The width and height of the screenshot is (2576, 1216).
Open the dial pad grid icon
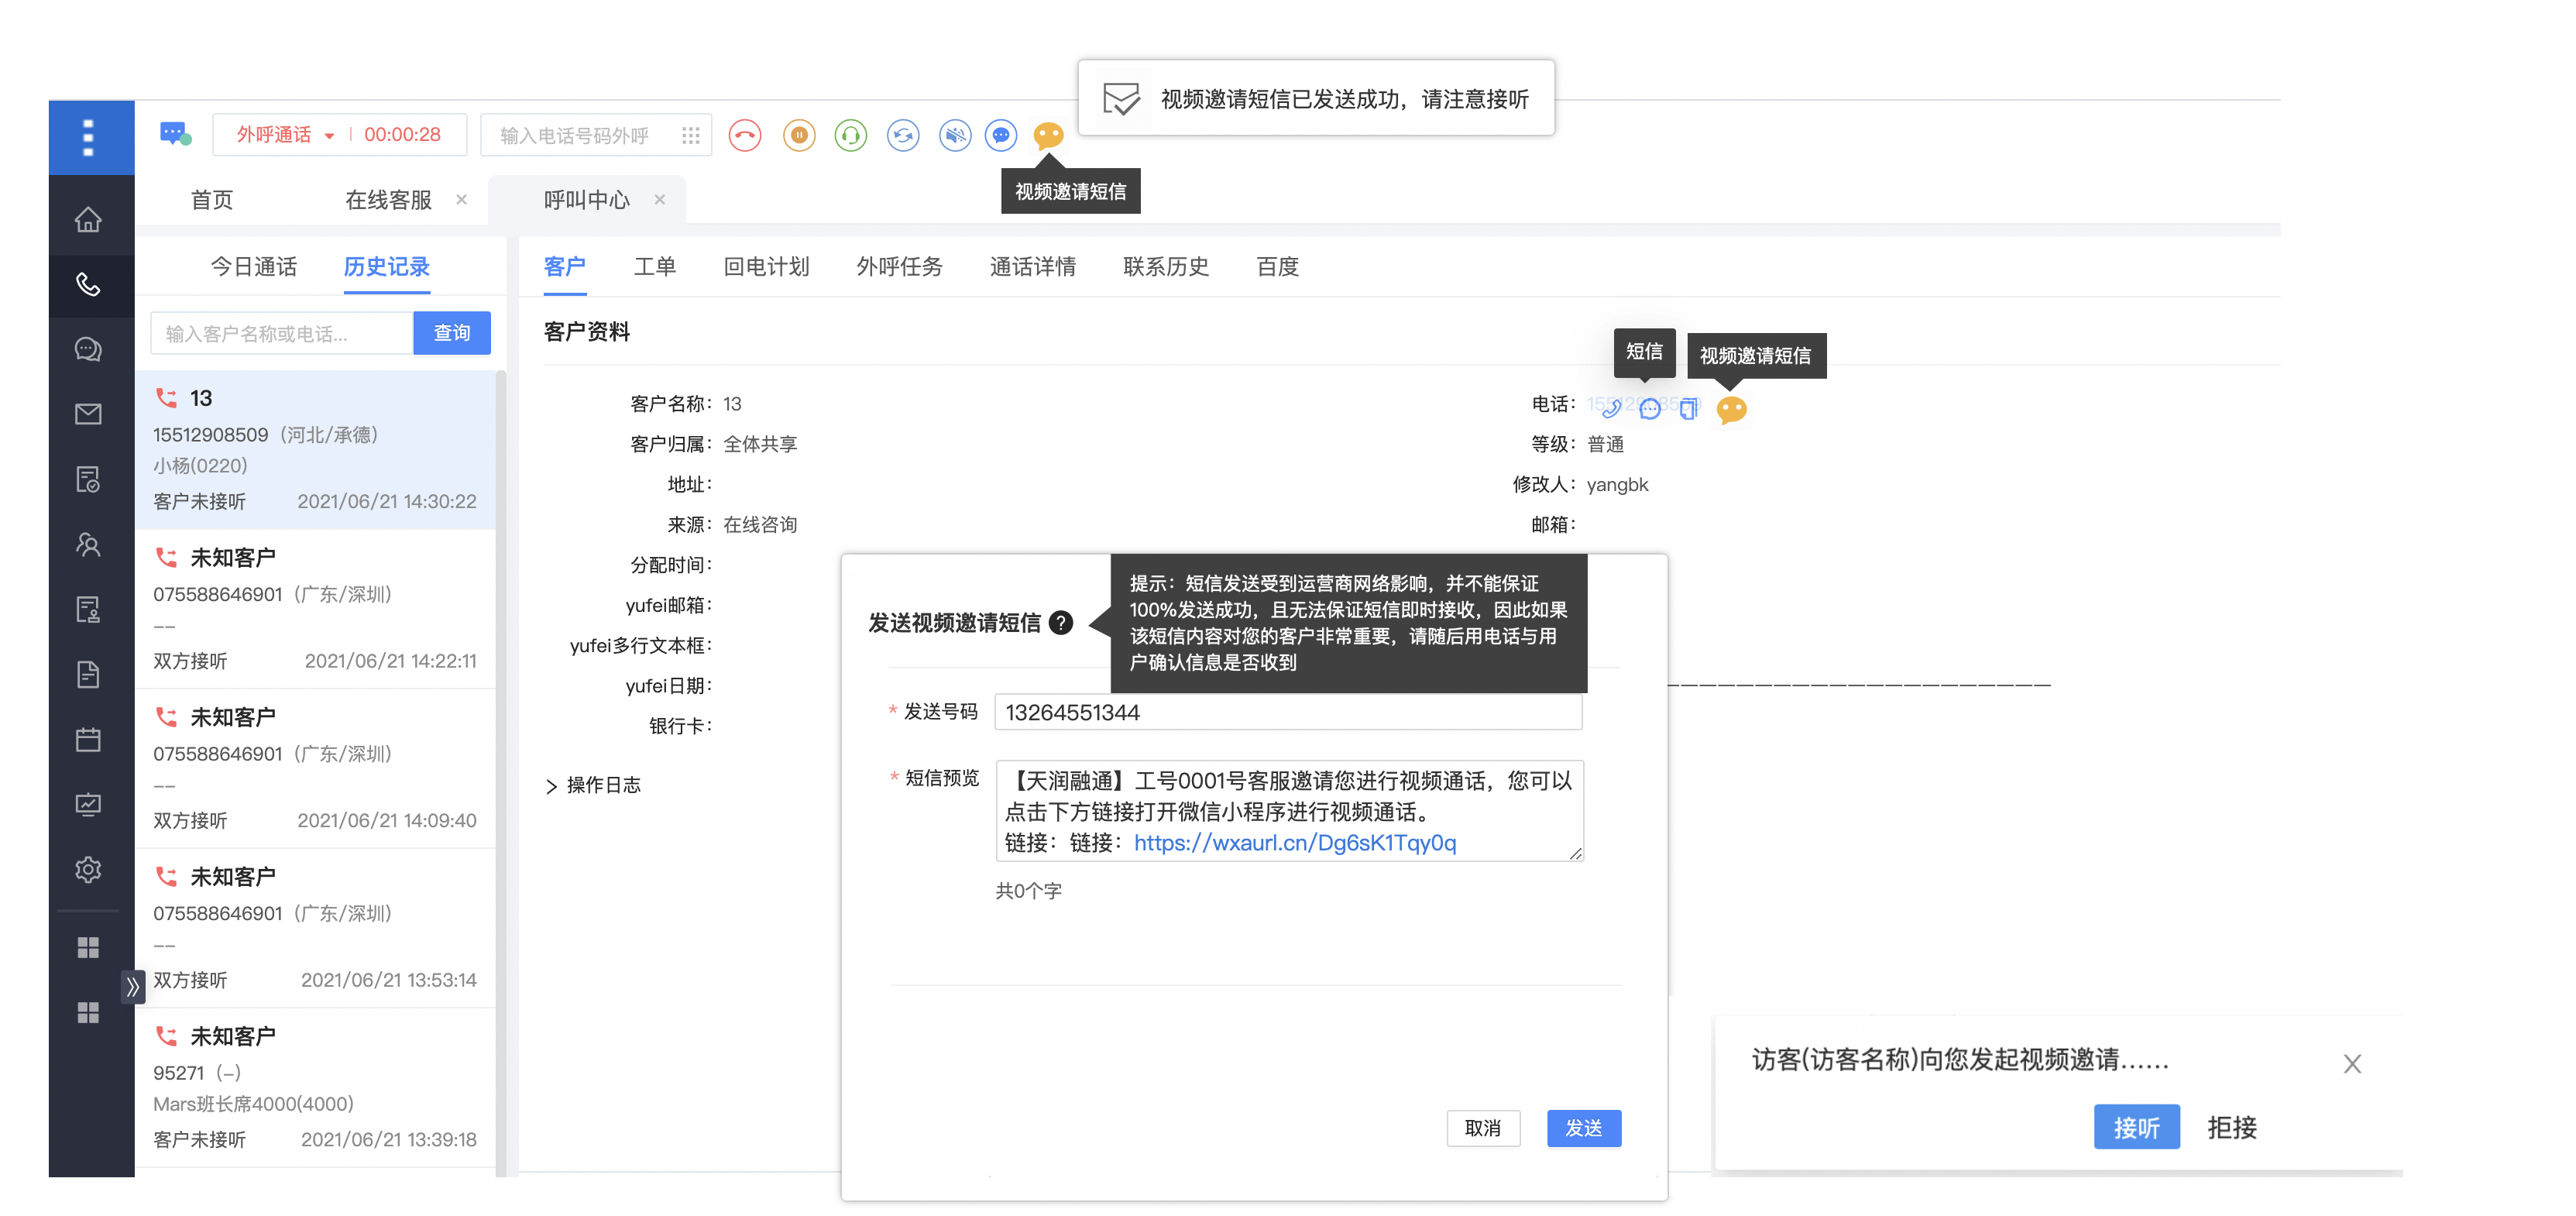(x=691, y=135)
